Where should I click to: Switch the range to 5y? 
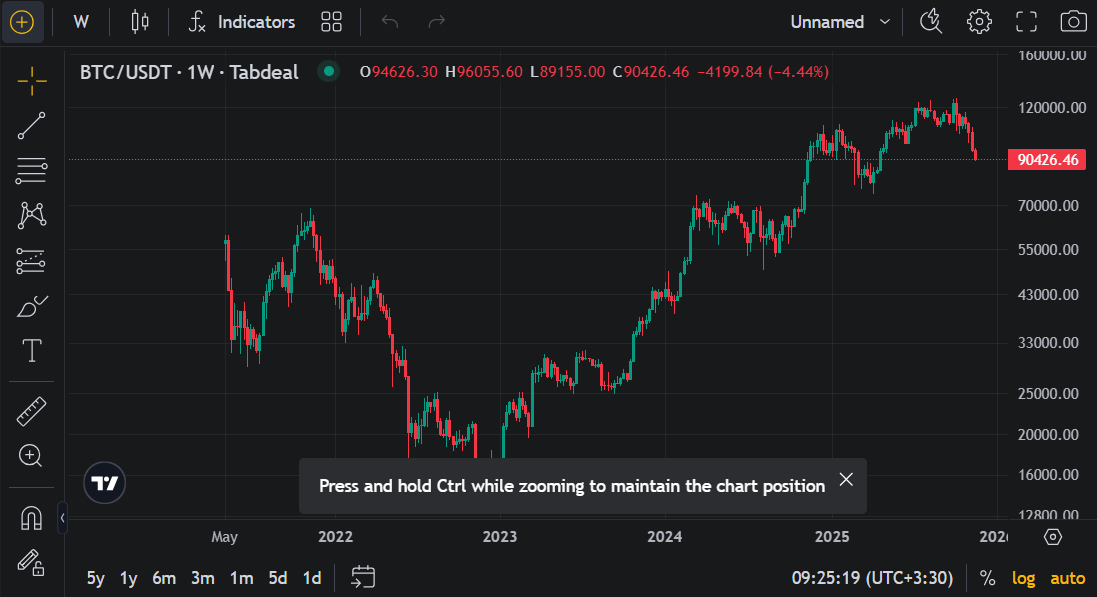tap(96, 578)
